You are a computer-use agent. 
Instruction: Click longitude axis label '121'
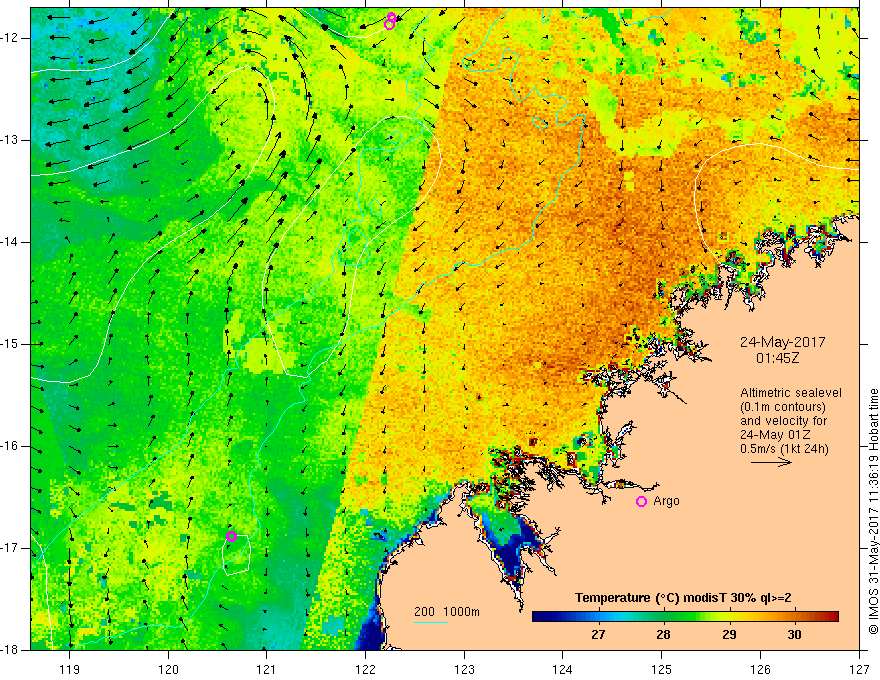[267, 669]
